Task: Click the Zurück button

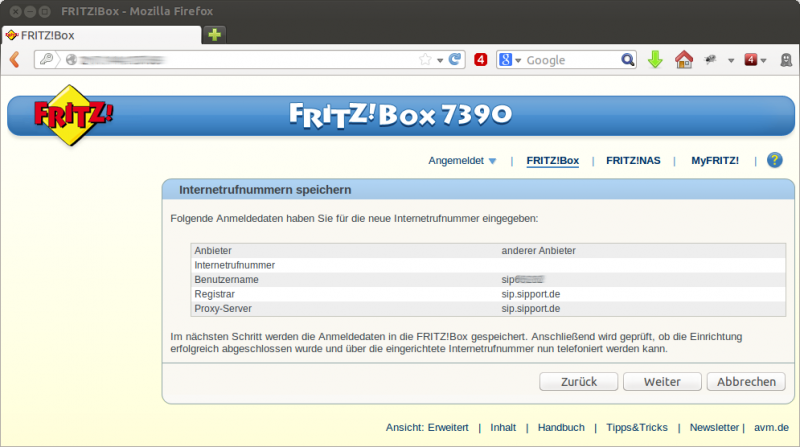Action: [x=579, y=382]
